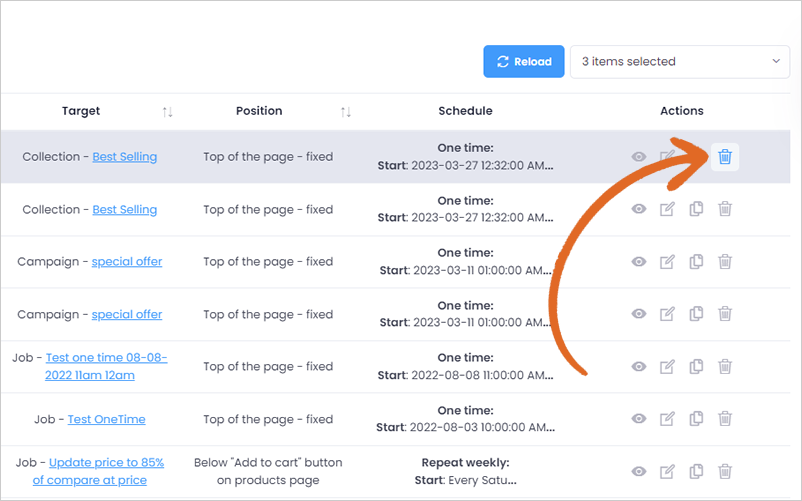
Task: Click the Schedule column header
Action: [465, 111]
